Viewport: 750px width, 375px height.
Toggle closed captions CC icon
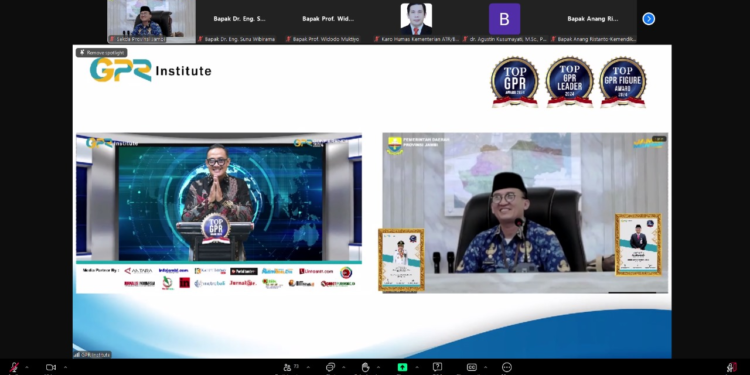pyautogui.click(x=472, y=367)
